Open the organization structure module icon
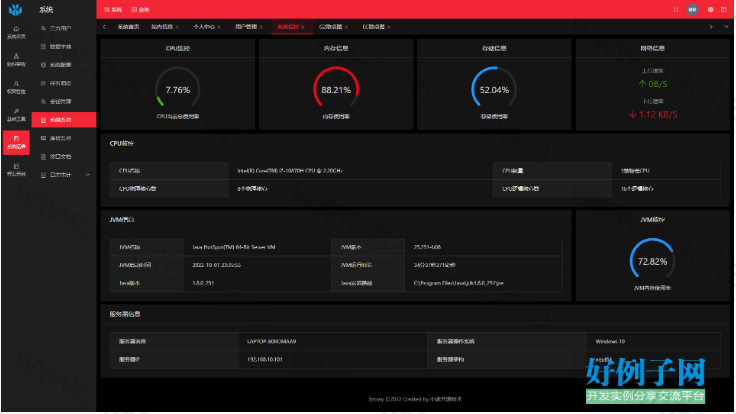 [x=16, y=60]
